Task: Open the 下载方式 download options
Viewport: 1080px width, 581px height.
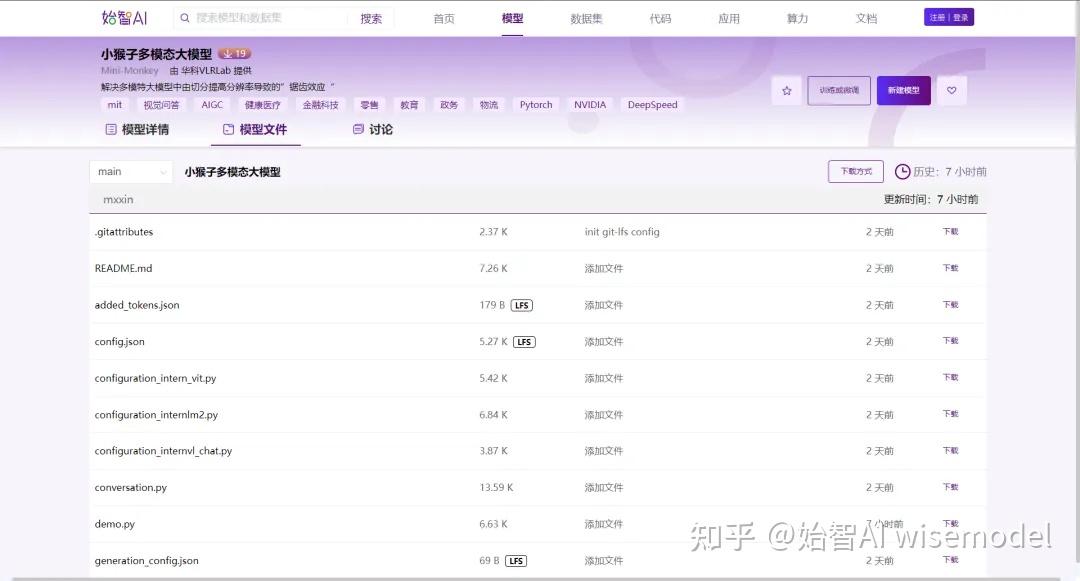Action: 855,171
